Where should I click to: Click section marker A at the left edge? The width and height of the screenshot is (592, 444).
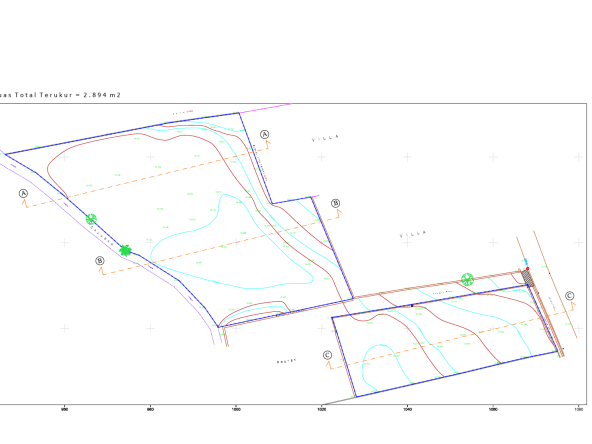(x=23, y=194)
